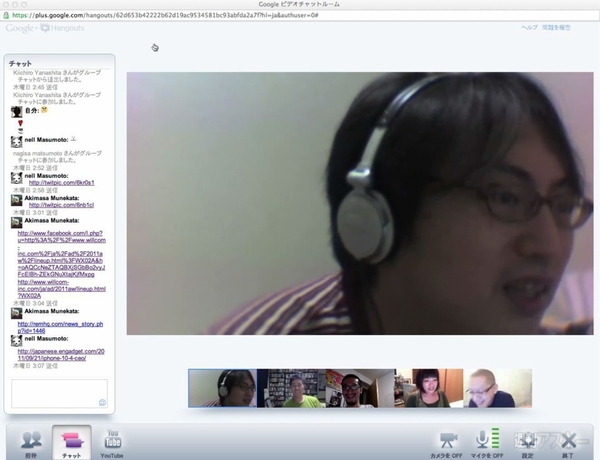
Task: Click own avatar beside 自分 message
Action: tap(16, 112)
